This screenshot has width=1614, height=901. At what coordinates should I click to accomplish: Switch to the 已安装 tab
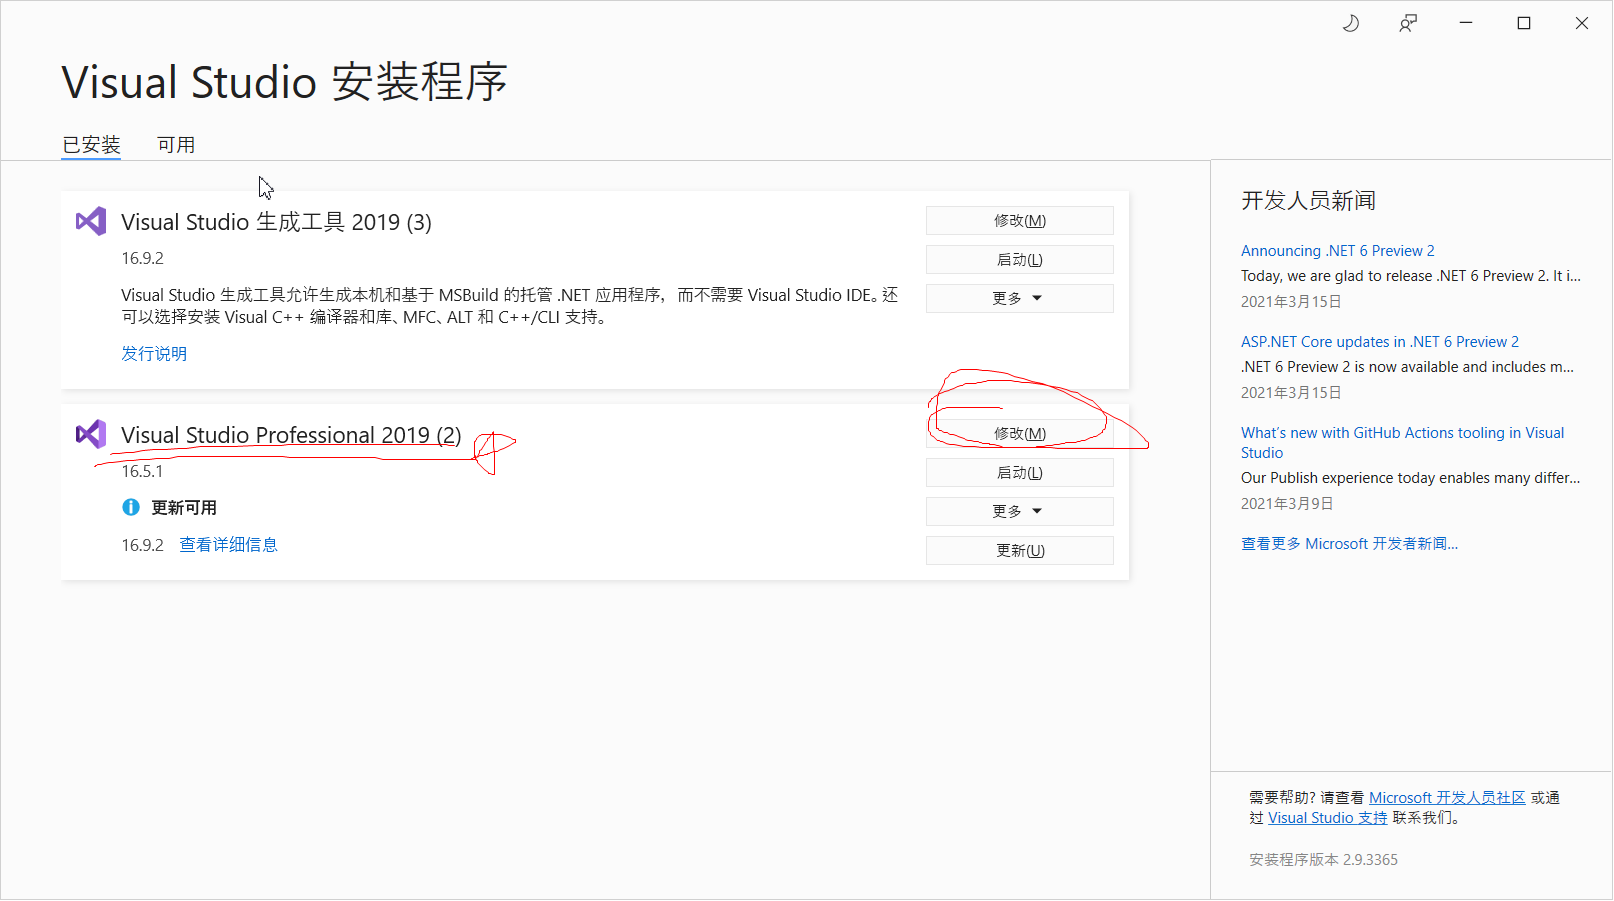pyautogui.click(x=91, y=145)
